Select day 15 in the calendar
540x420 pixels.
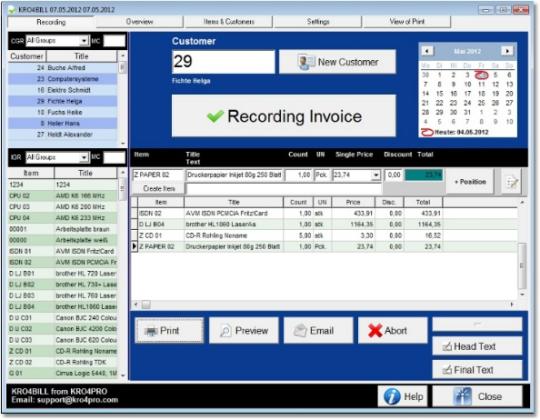[x=439, y=94]
